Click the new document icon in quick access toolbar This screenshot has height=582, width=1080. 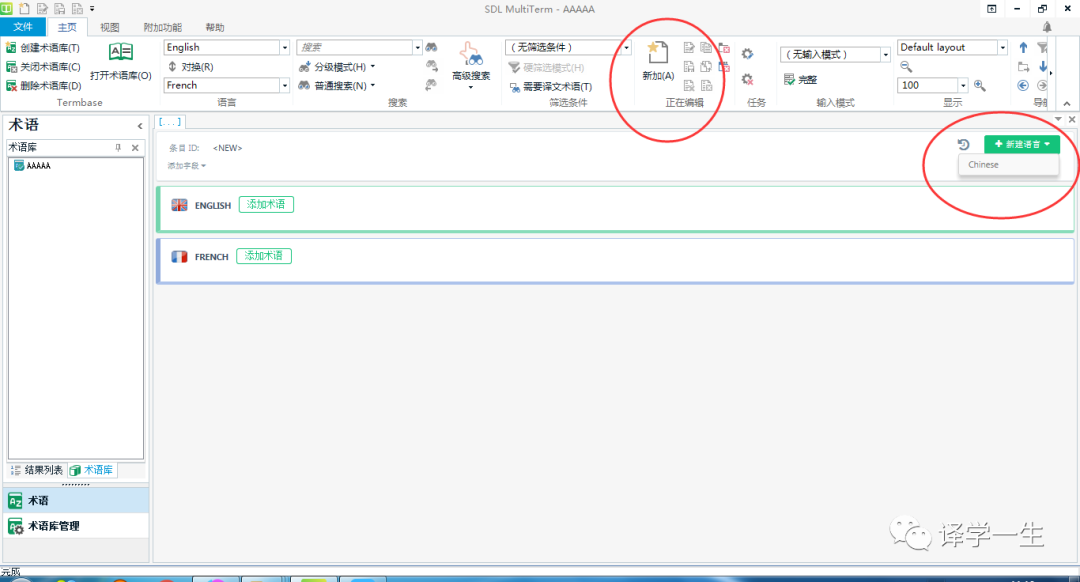(25, 9)
